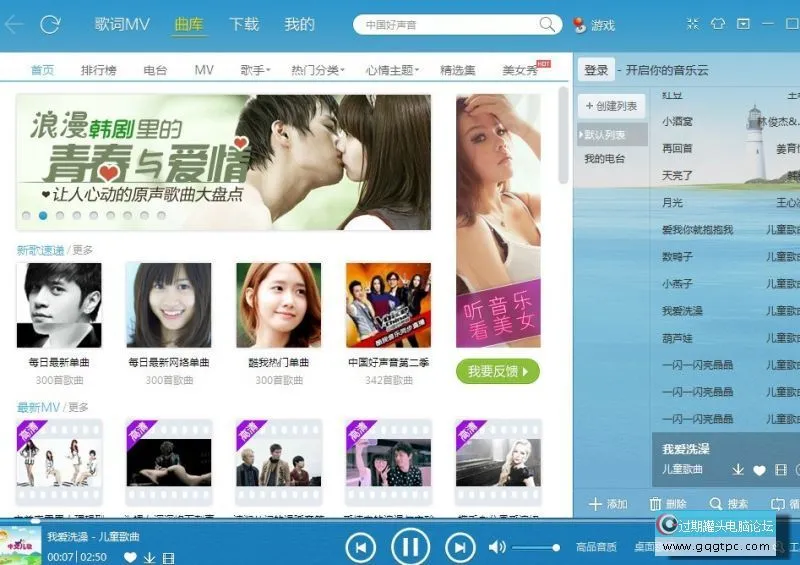Open the 首页 sub-tab
The width and height of the screenshot is (800, 565).
tap(42, 70)
